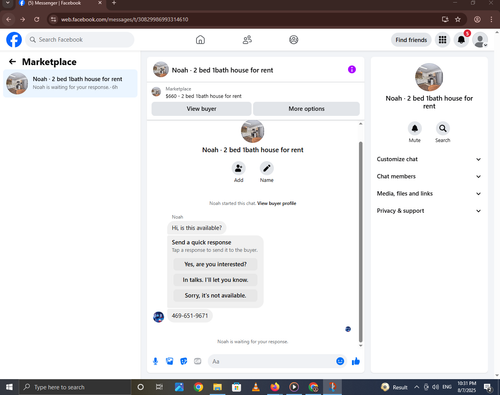
Task: Click the large listing photo in right panel
Action: click(x=429, y=77)
